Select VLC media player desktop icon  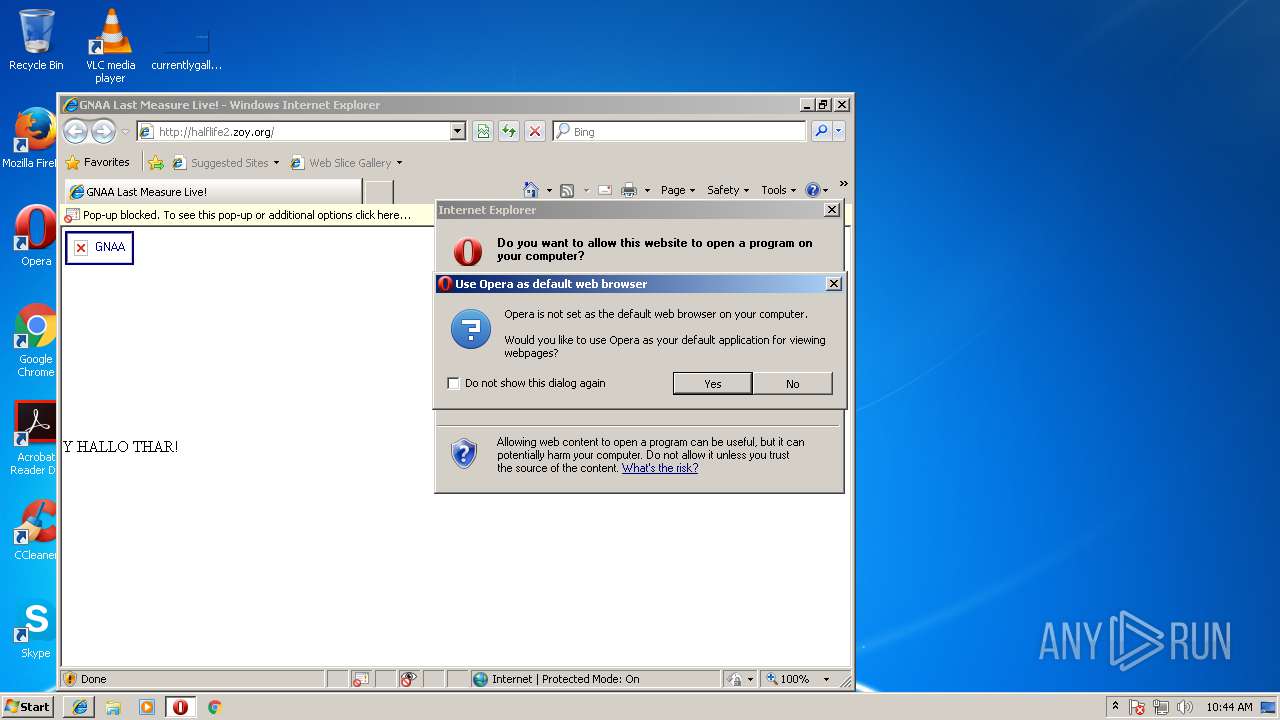(x=110, y=45)
